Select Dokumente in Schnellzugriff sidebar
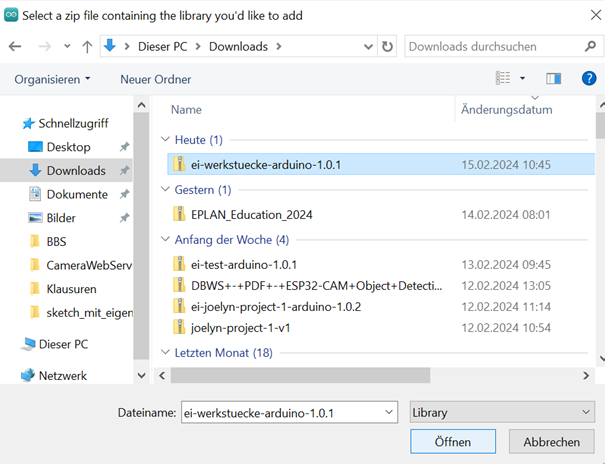 [77, 194]
